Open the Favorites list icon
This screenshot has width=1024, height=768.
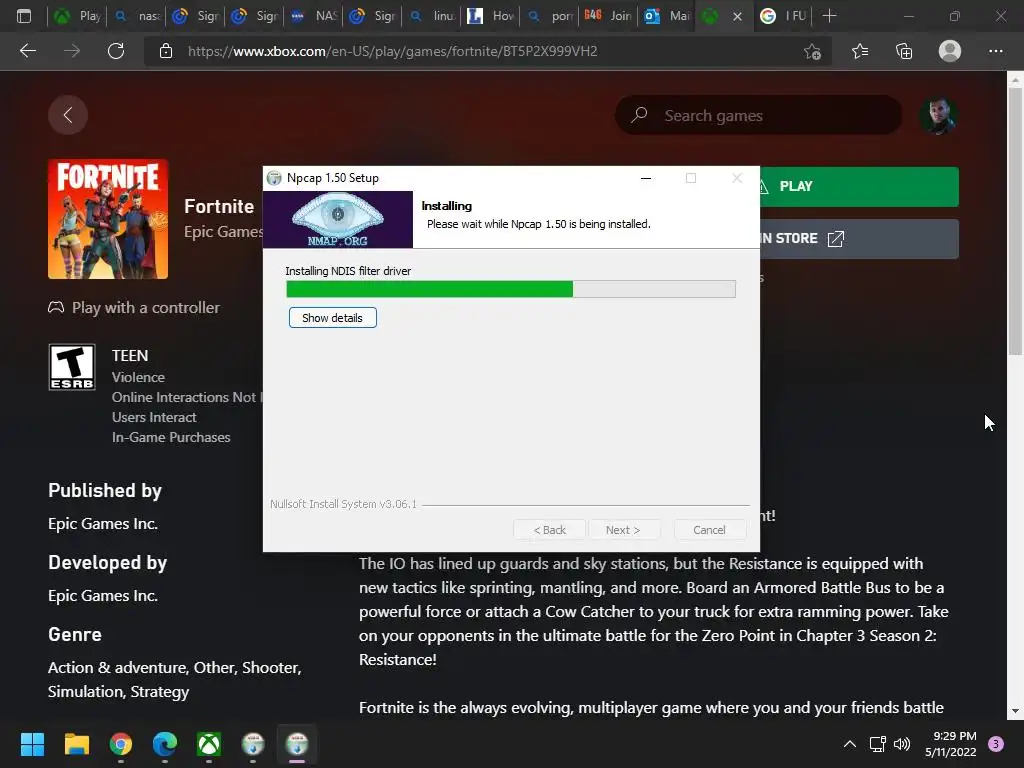pos(860,51)
